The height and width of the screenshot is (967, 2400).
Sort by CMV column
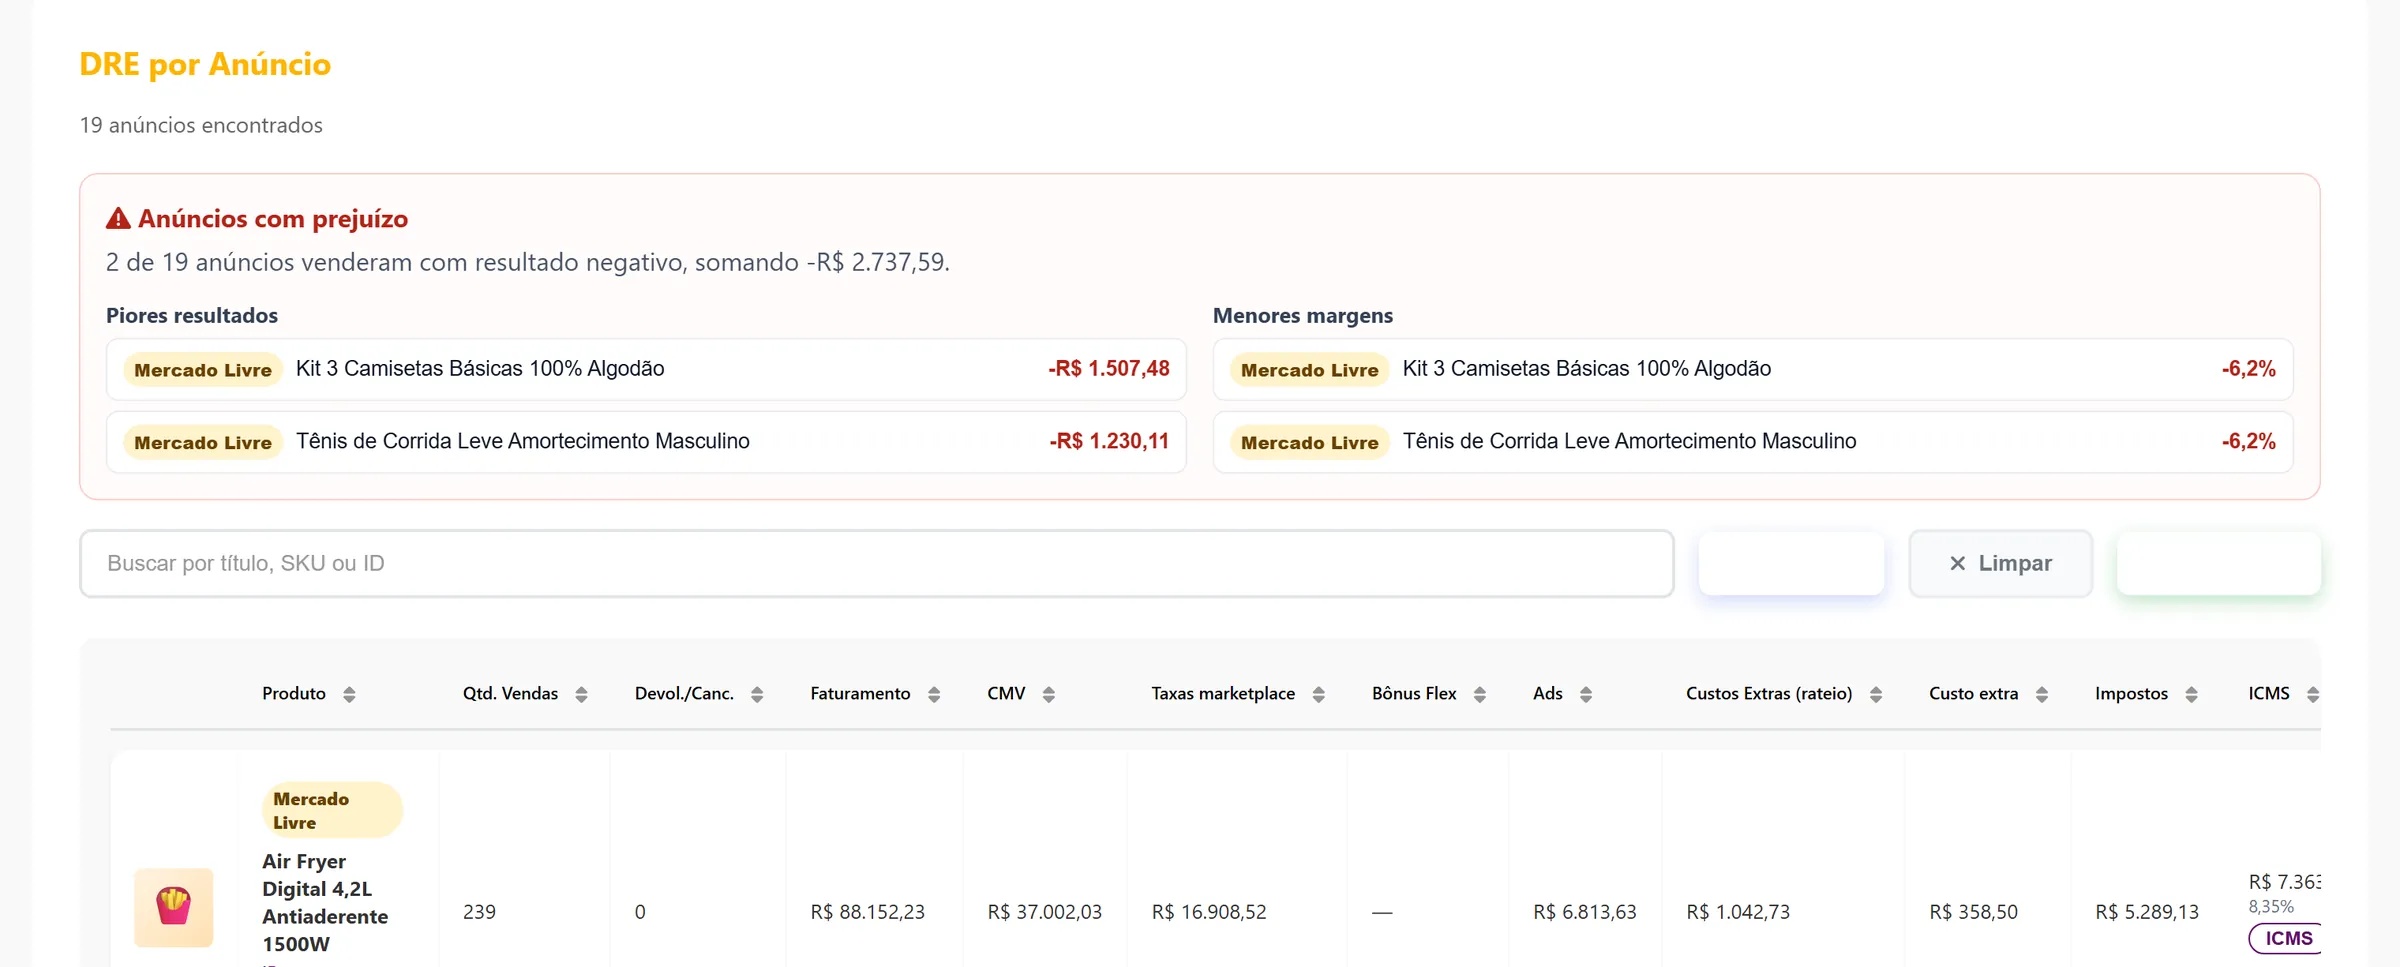click(1021, 694)
